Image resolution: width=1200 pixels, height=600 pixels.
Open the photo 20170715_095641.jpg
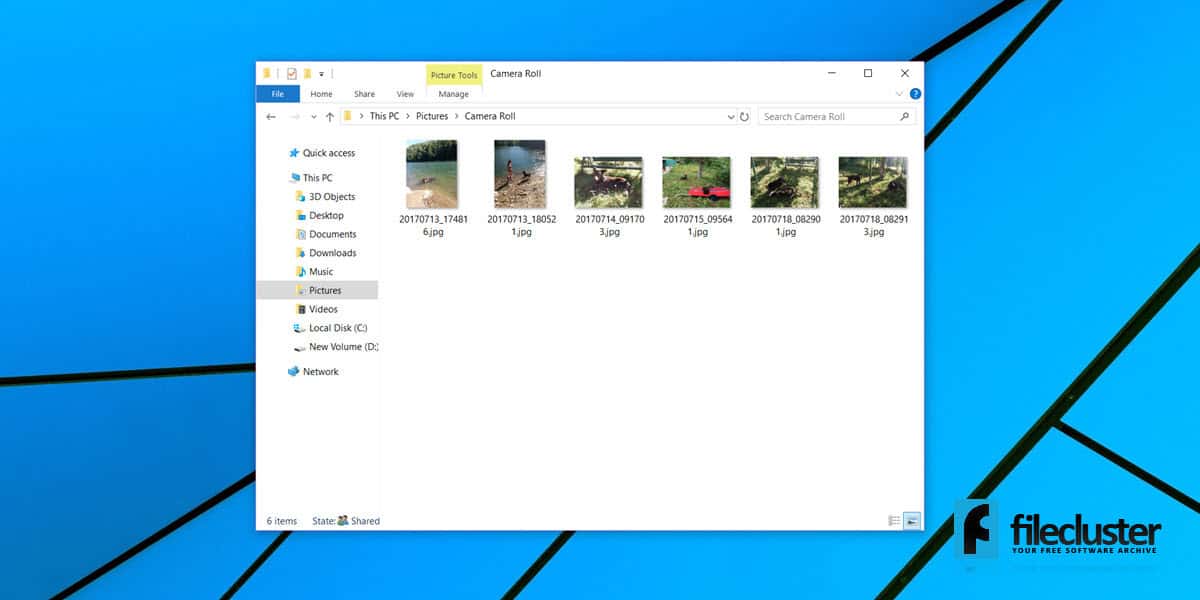coord(697,180)
